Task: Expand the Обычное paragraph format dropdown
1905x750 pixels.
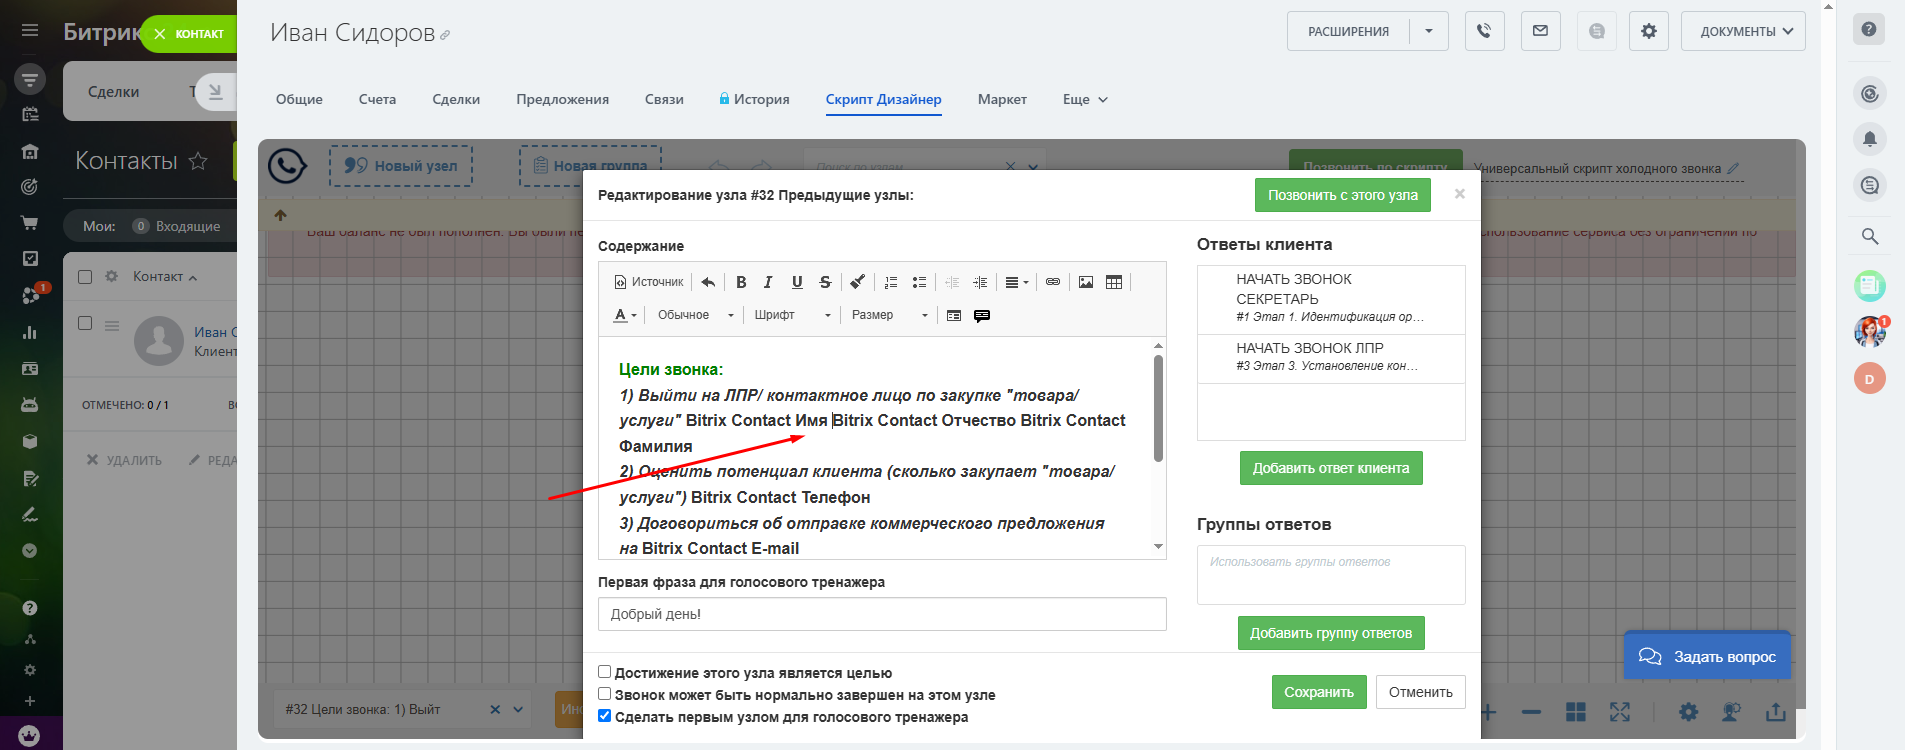Action: [x=695, y=315]
